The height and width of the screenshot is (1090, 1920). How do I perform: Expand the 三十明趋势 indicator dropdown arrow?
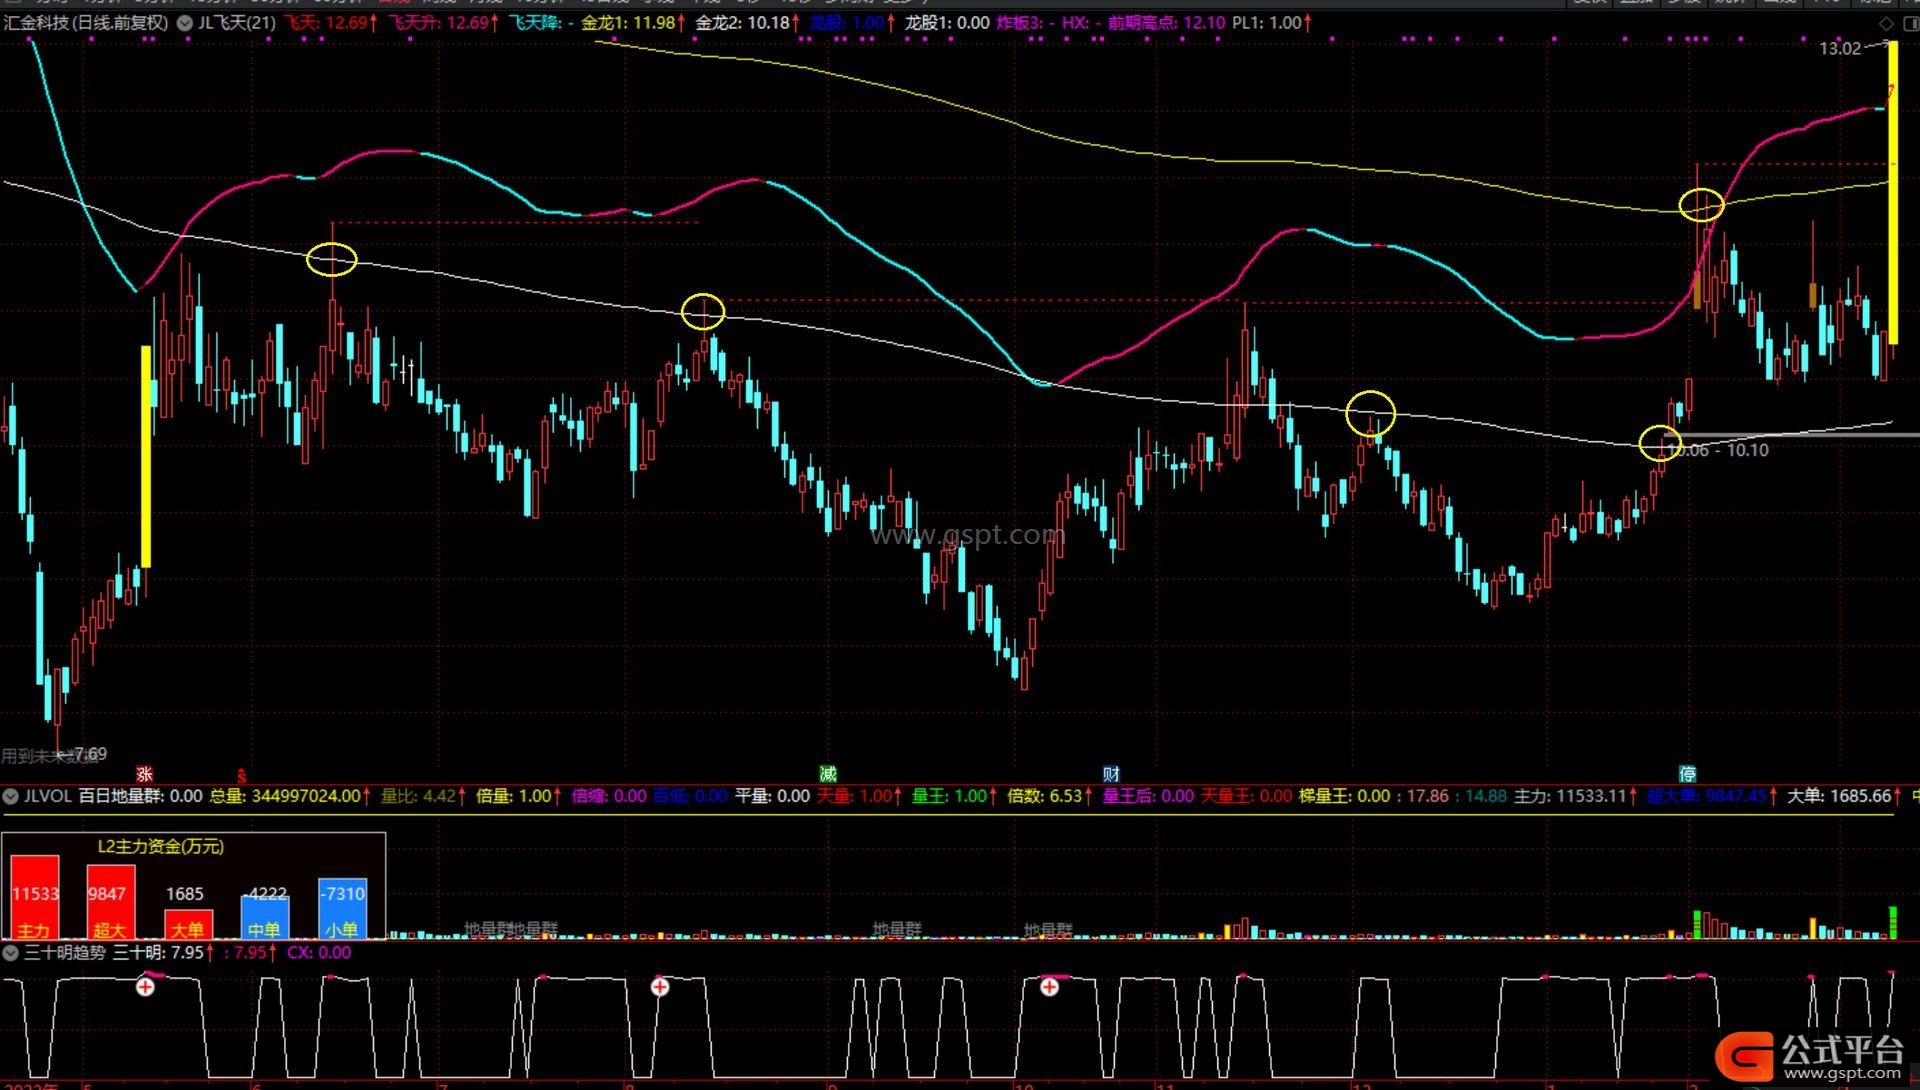(x=11, y=953)
